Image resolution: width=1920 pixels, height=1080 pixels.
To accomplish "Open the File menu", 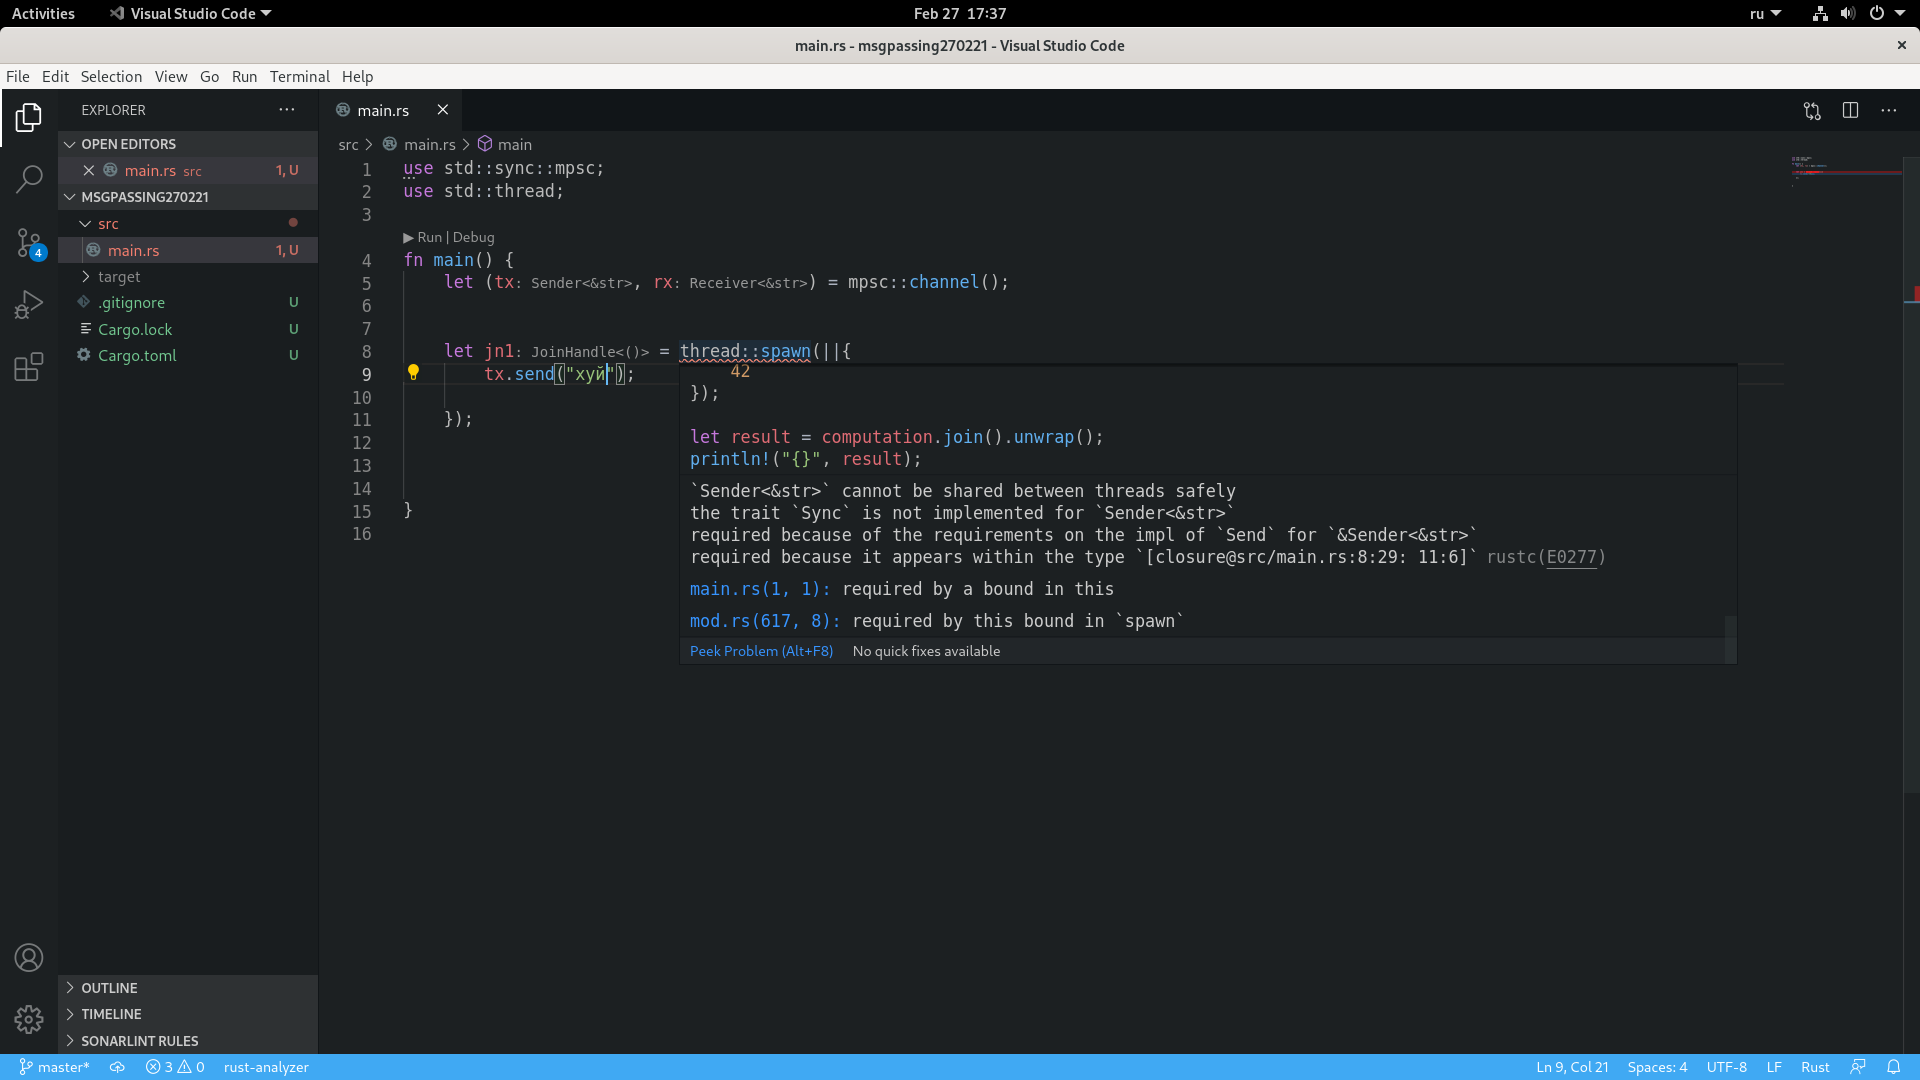I will pyautogui.click(x=18, y=77).
